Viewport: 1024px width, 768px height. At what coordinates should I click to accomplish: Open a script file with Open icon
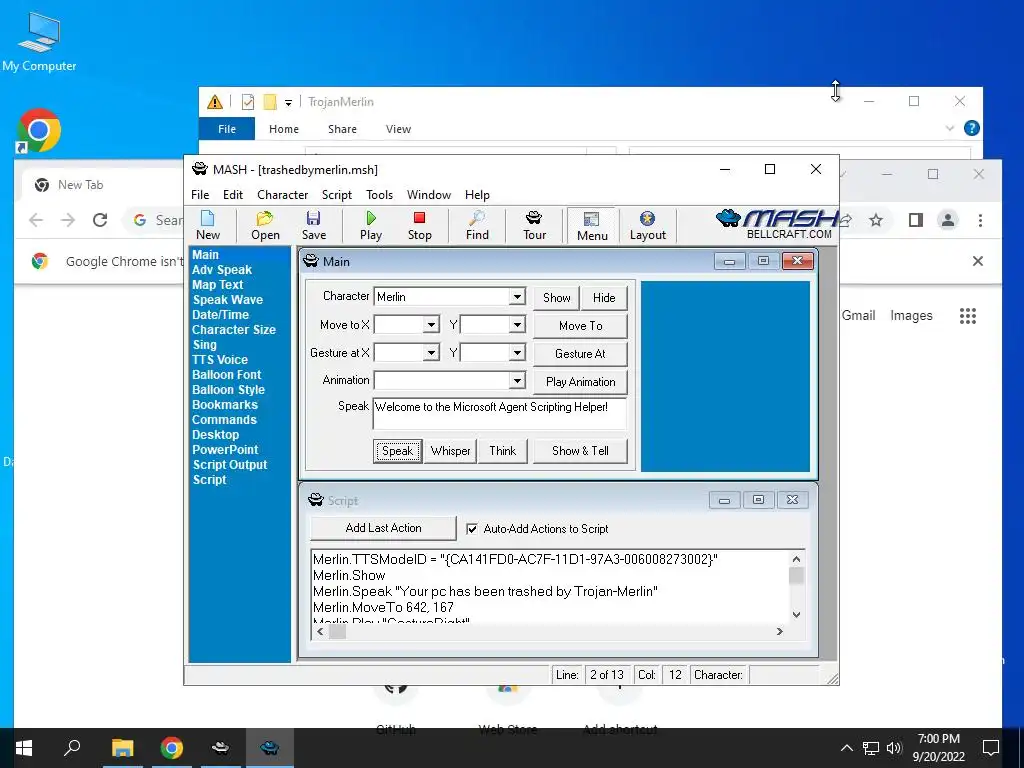click(265, 225)
